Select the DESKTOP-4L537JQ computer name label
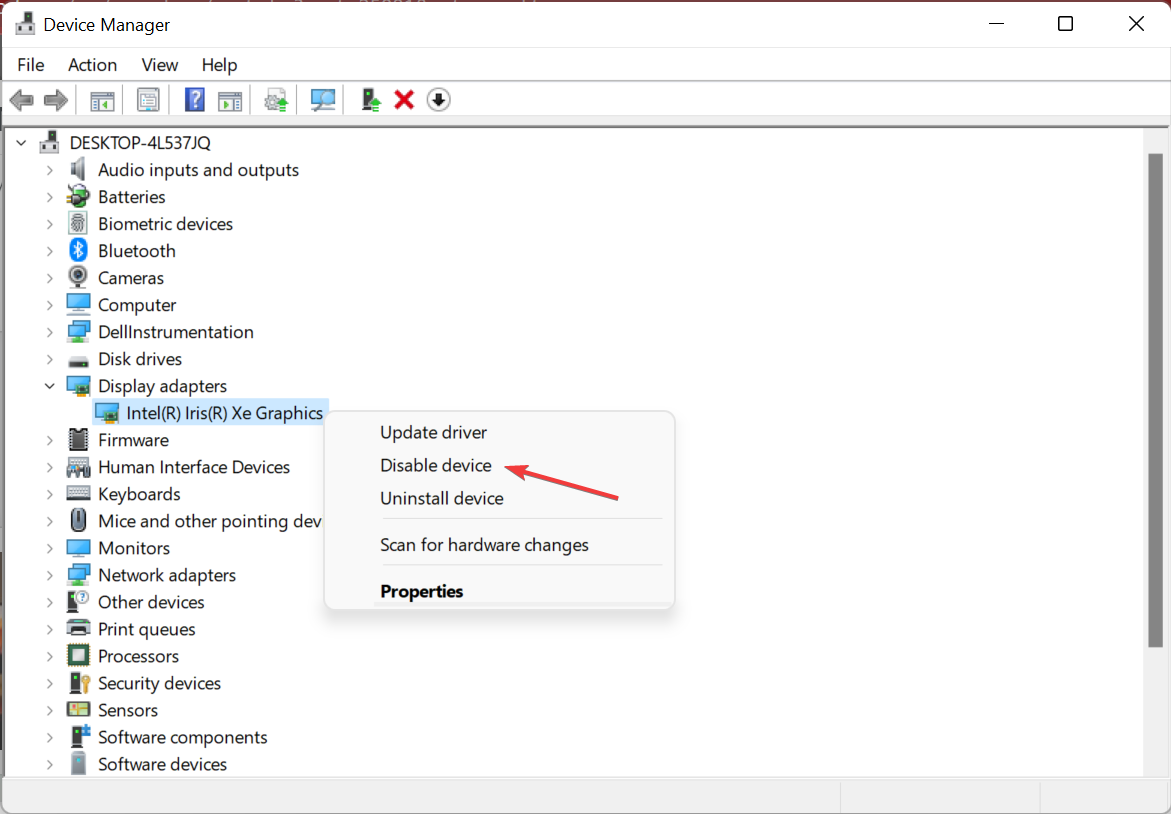 click(x=140, y=143)
